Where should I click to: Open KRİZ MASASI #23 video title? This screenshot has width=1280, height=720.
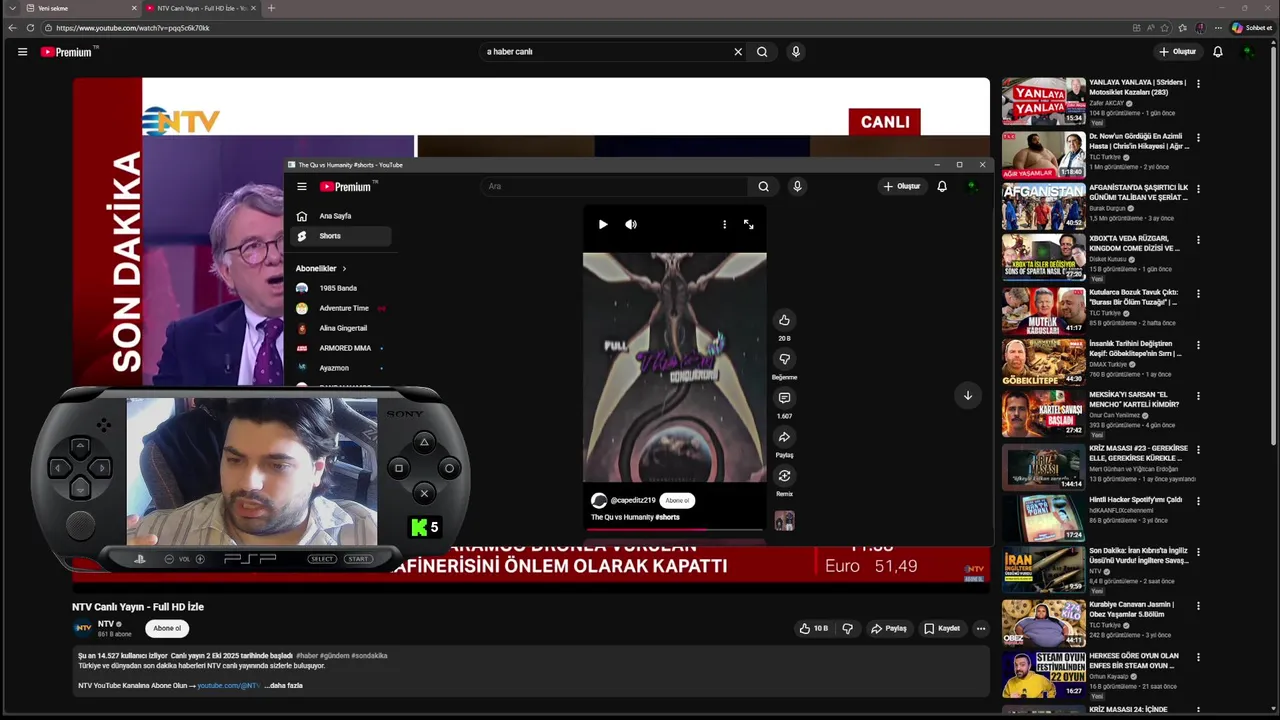(x=1139, y=452)
